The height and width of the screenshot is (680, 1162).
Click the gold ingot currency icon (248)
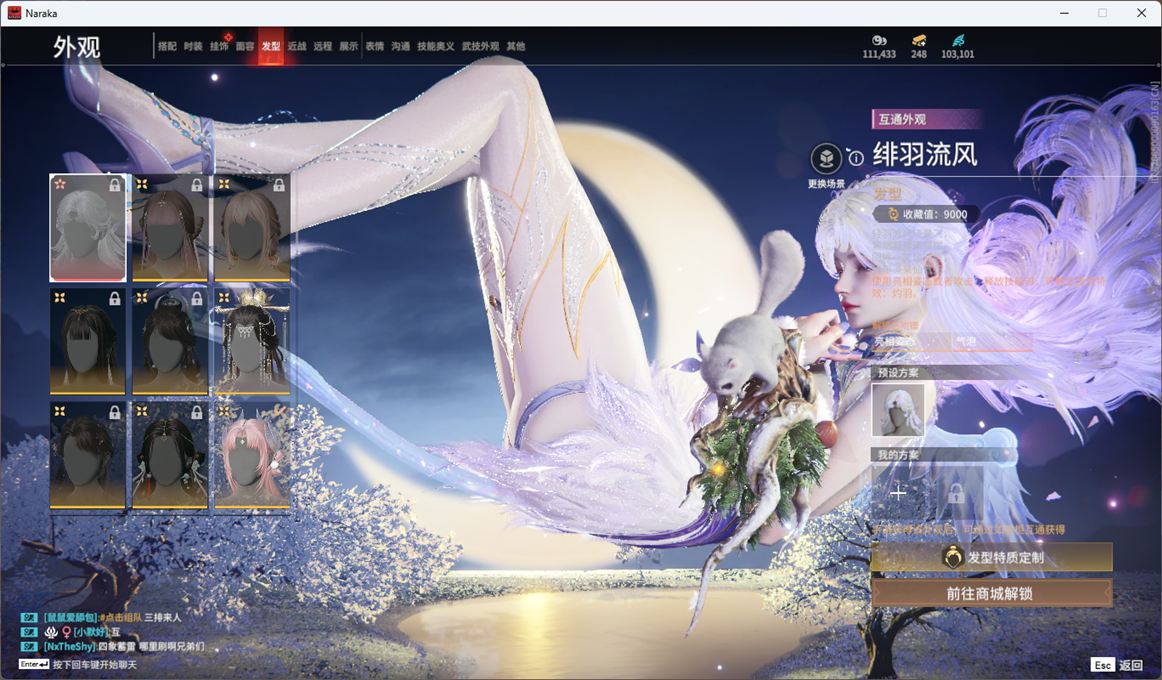click(919, 40)
